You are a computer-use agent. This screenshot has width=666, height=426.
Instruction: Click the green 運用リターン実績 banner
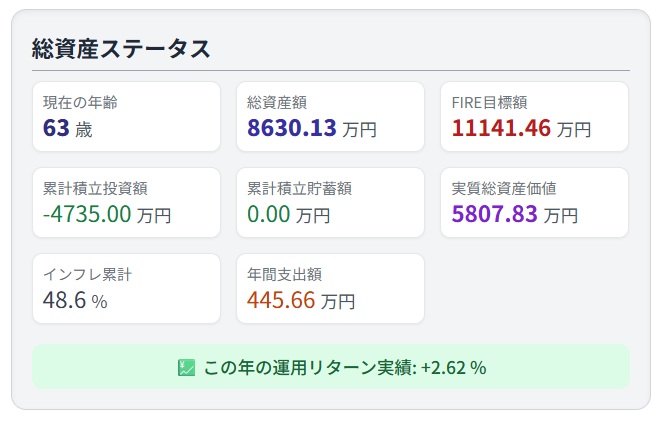tap(331, 367)
